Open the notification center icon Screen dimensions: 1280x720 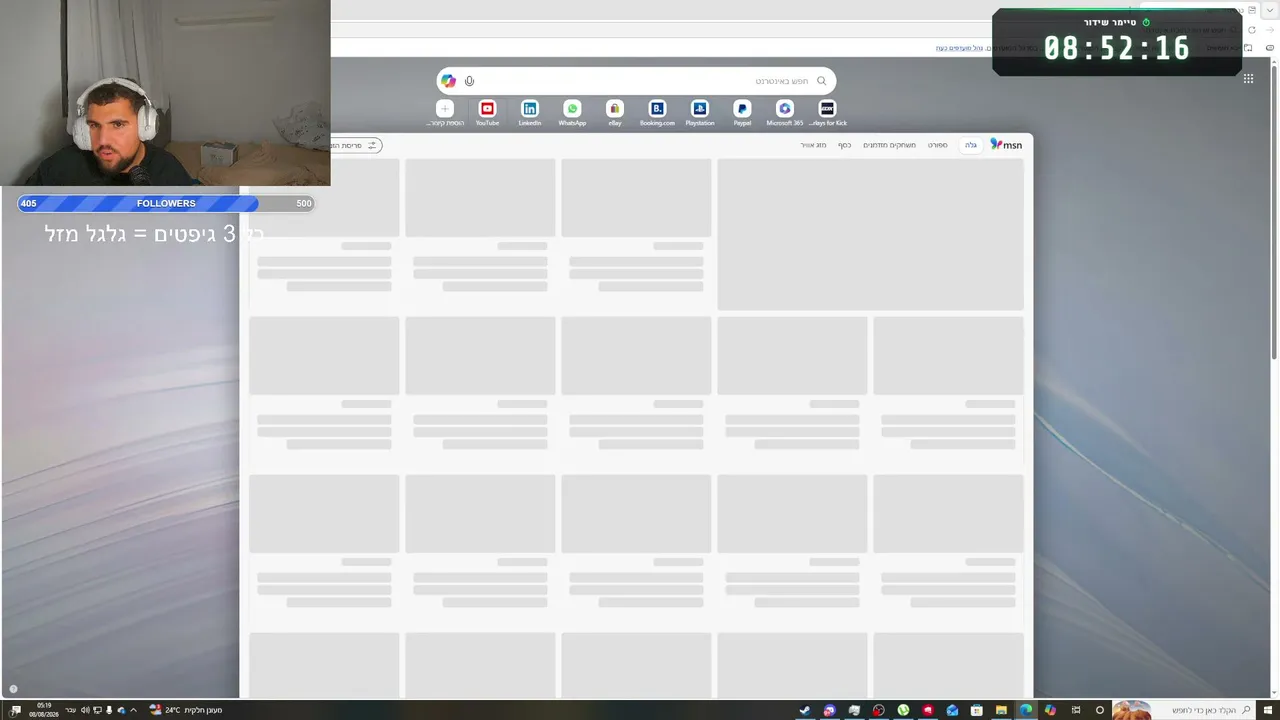[x=15, y=710]
